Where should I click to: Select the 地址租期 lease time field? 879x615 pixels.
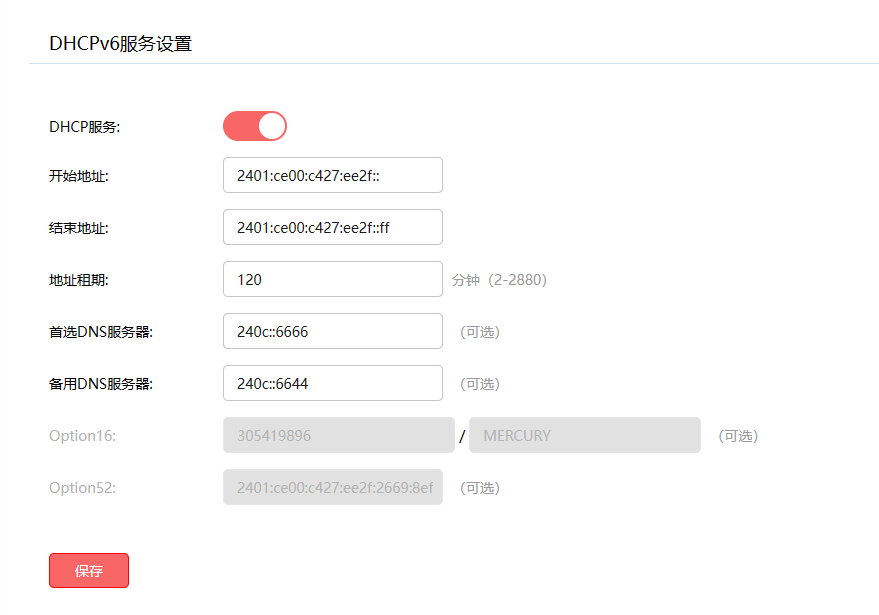[x=332, y=279]
